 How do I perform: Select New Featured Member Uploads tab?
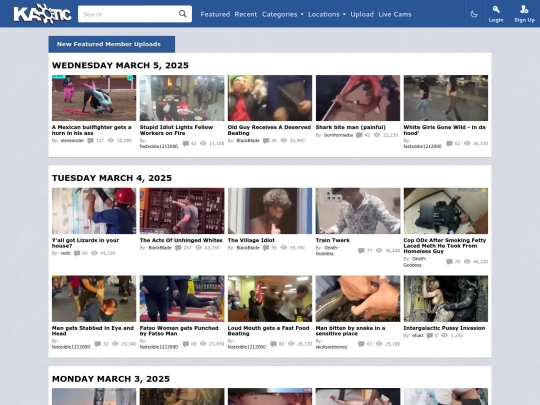click(x=112, y=44)
